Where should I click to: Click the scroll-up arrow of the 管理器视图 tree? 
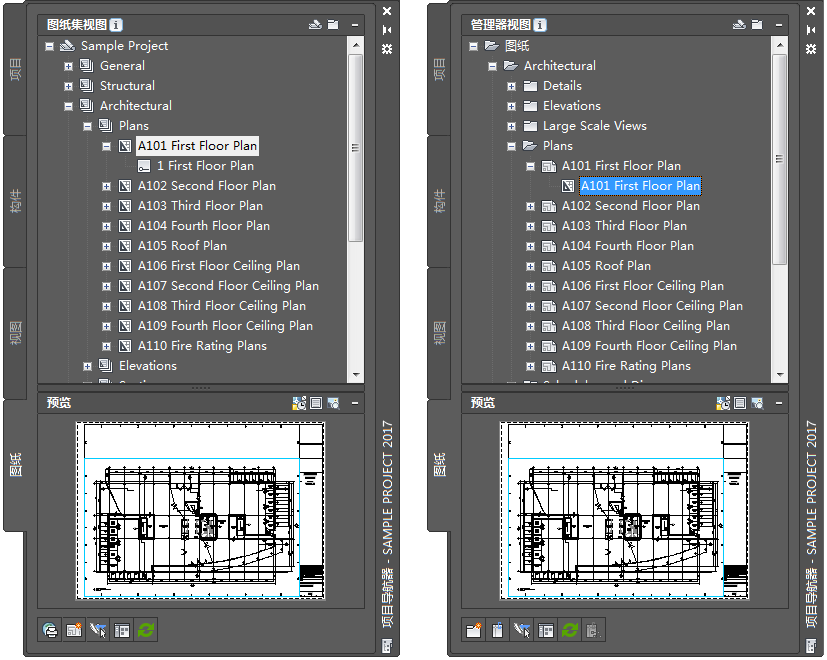tap(780, 45)
